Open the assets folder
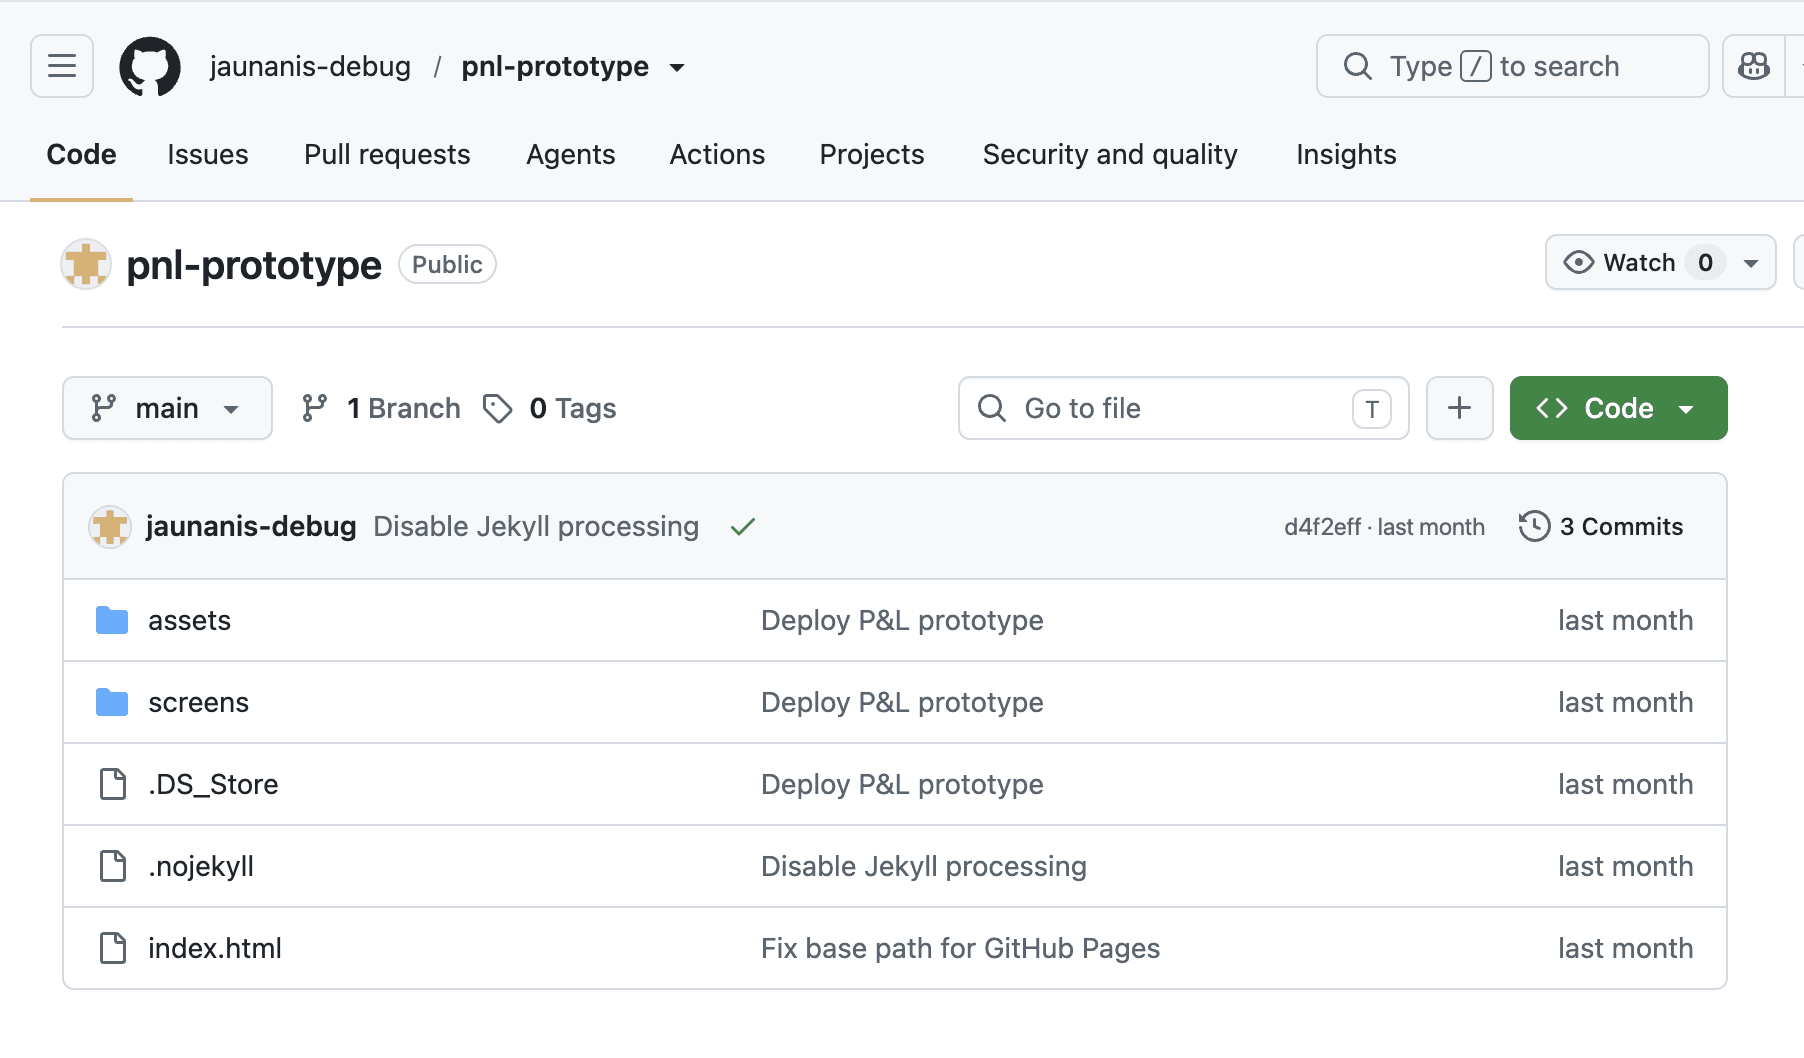Image resolution: width=1804 pixels, height=1058 pixels. 190,620
